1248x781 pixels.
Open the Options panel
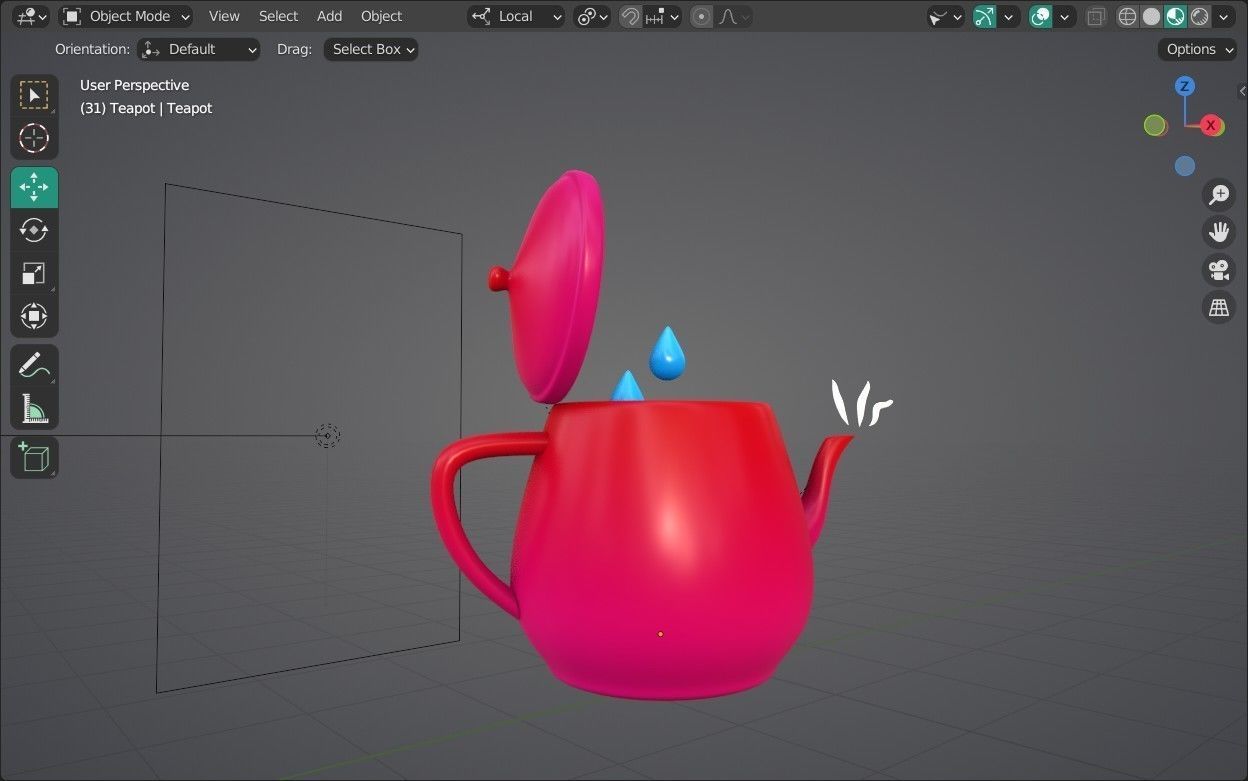pyautogui.click(x=1196, y=49)
